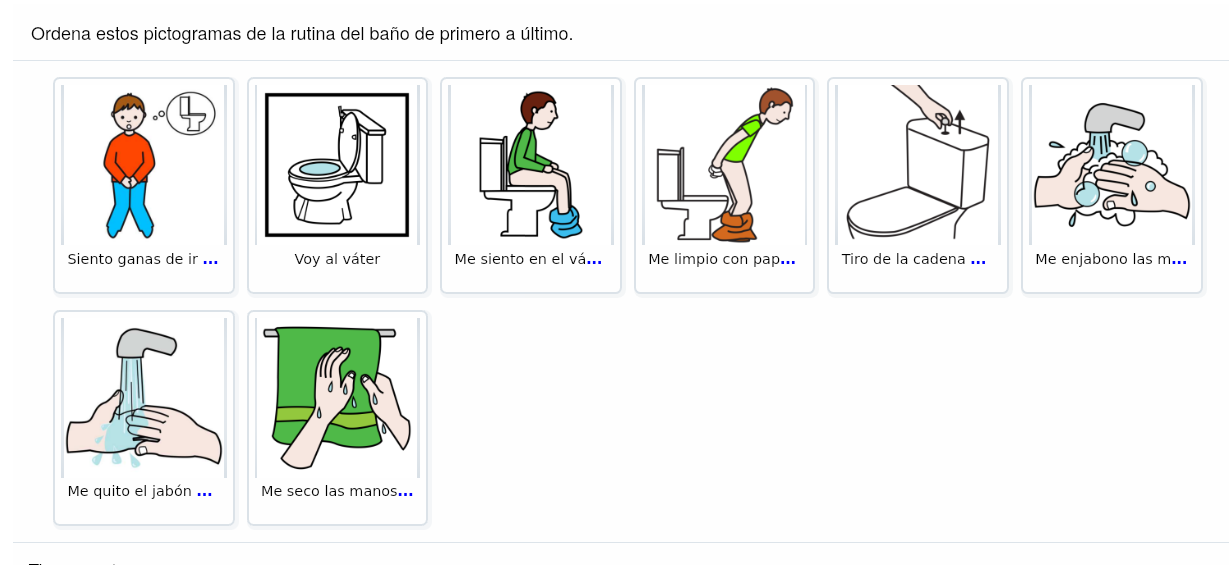Expand the ellipsis after "Me enjabono las m"
Image resolution: width=1229 pixels, height=565 pixels.
coord(1179,260)
